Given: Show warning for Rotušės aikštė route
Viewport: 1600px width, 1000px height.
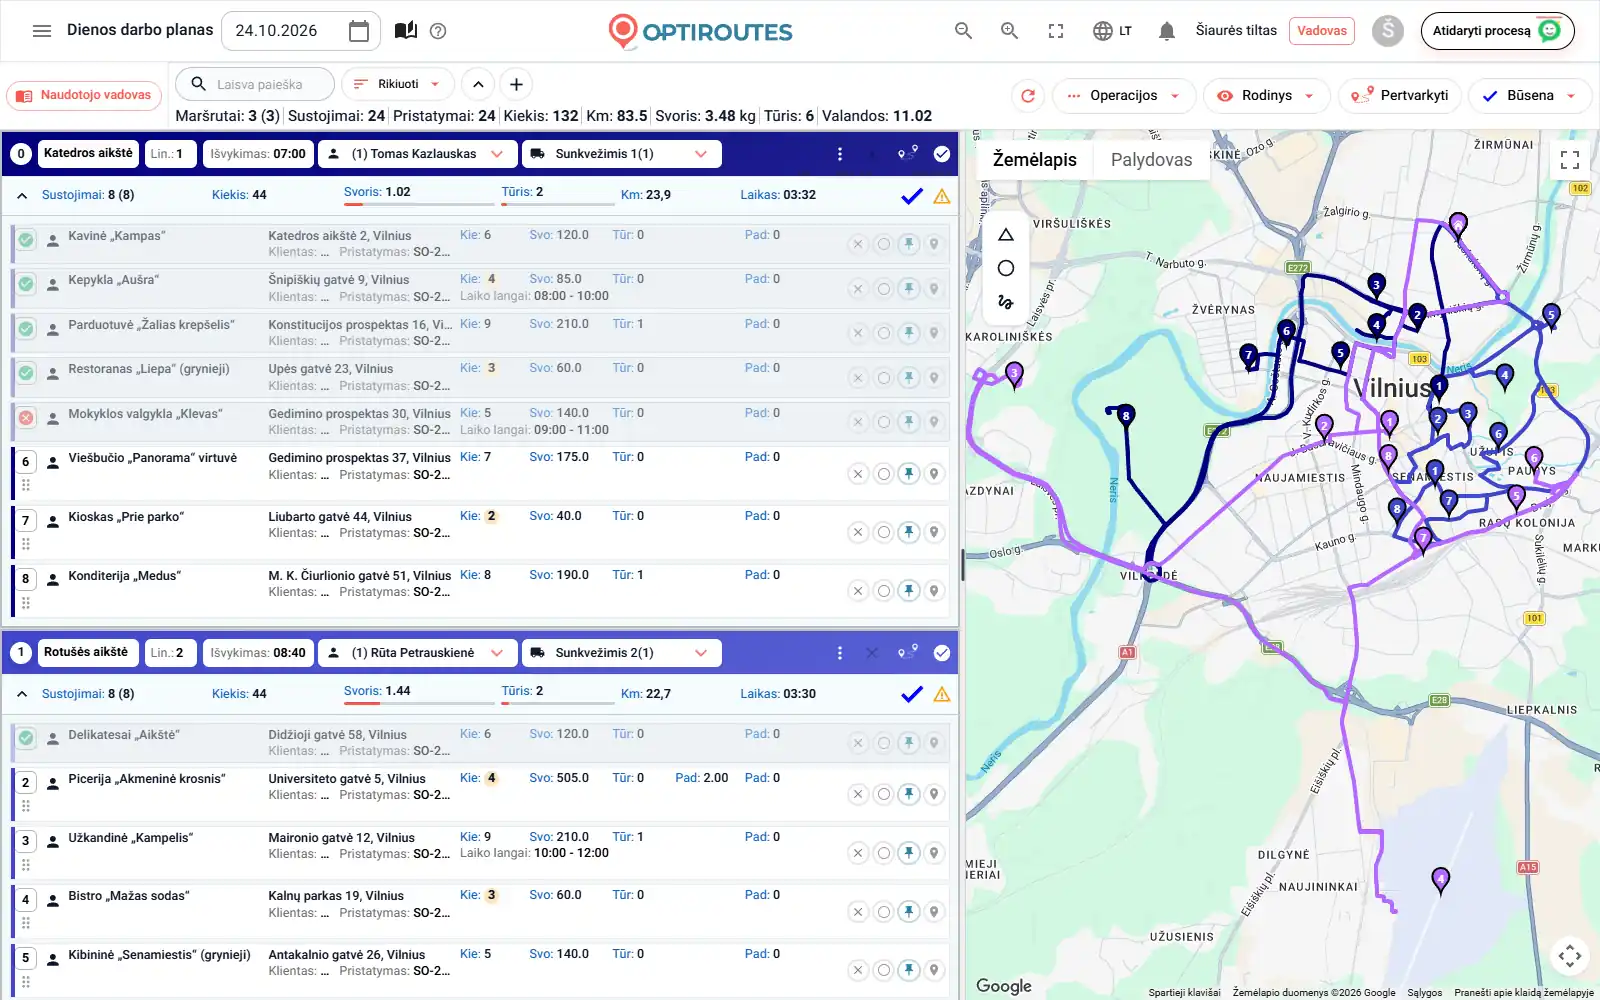Looking at the screenshot, I should (x=942, y=694).
